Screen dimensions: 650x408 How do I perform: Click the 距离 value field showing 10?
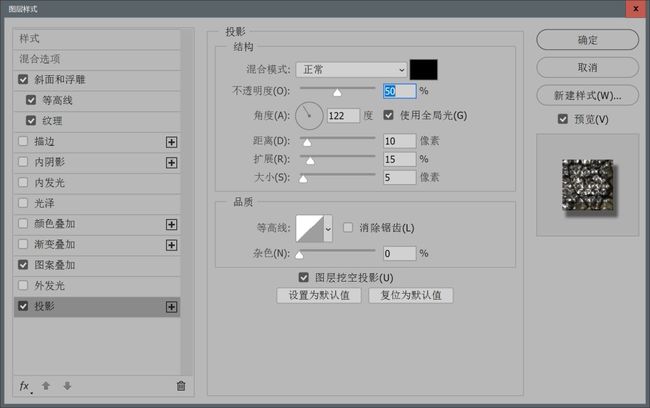[400, 141]
